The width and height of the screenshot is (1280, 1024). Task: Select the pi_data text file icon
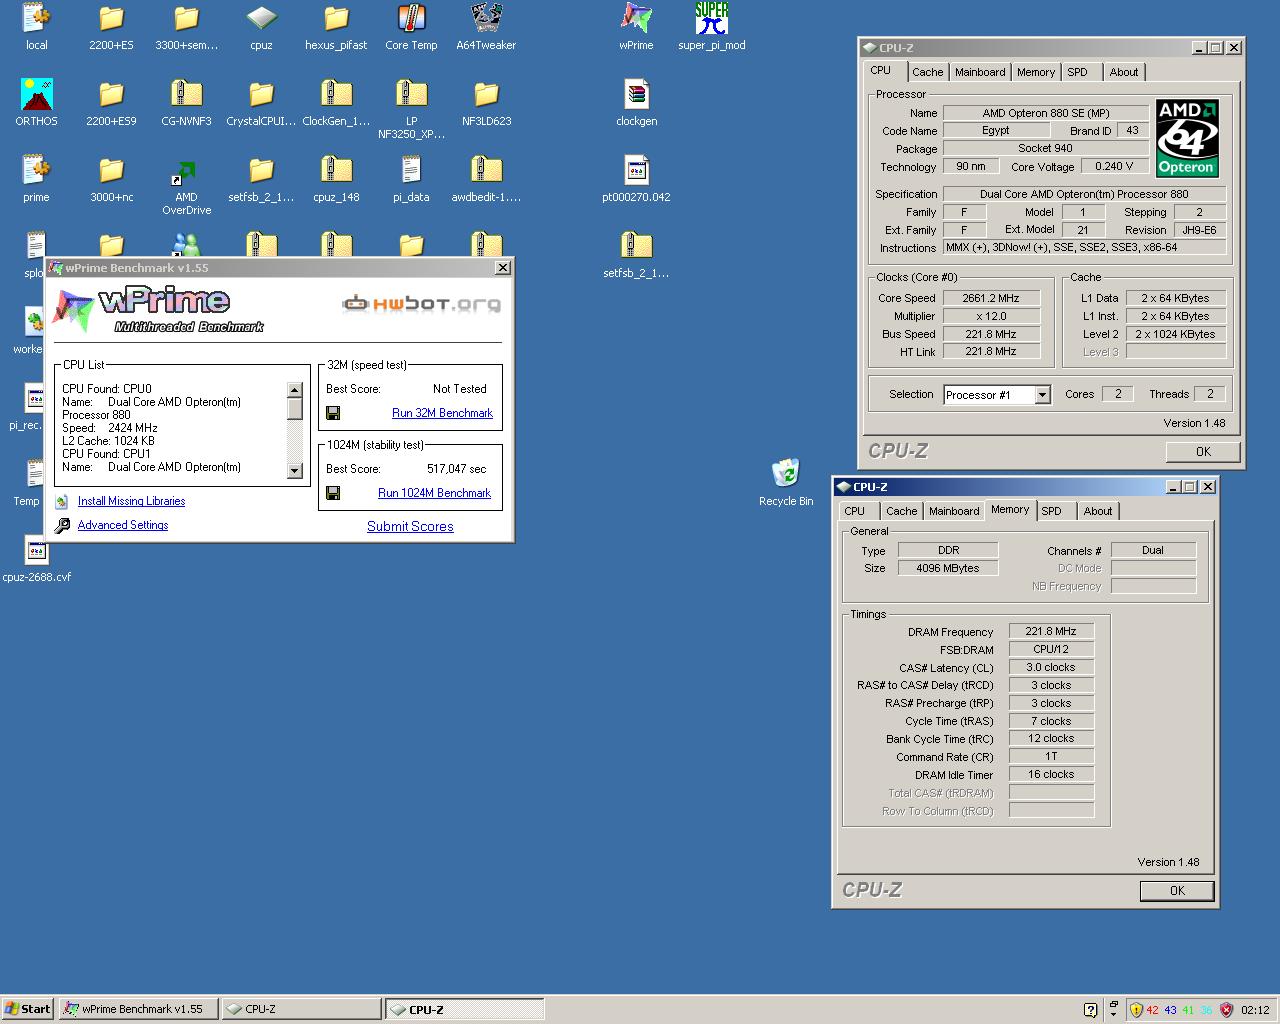click(411, 179)
